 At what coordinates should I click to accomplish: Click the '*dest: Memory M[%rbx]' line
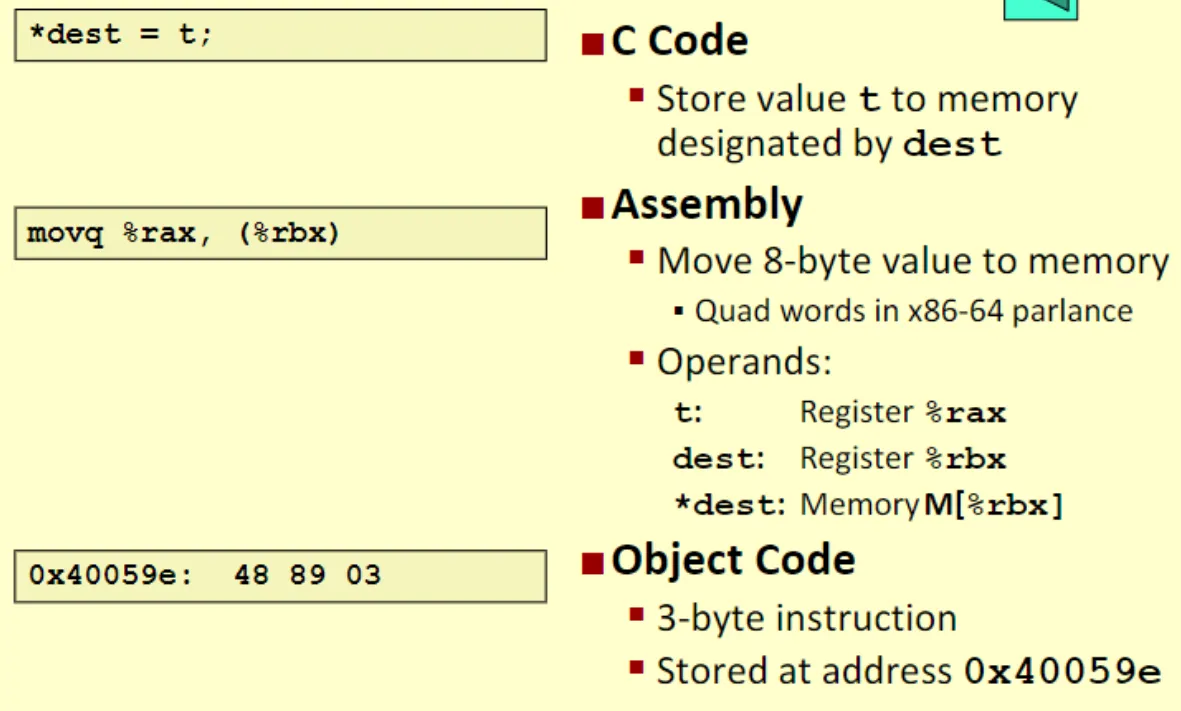(868, 505)
